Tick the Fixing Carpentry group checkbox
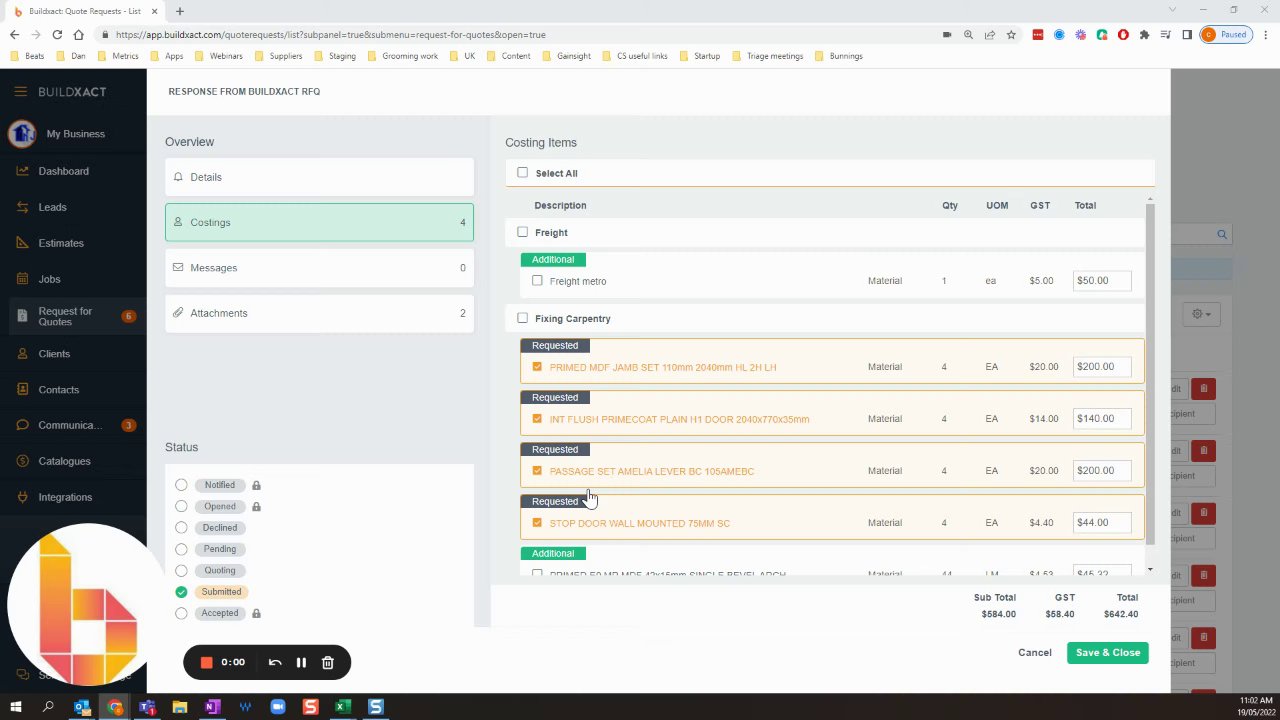1280x720 pixels. tap(522, 318)
